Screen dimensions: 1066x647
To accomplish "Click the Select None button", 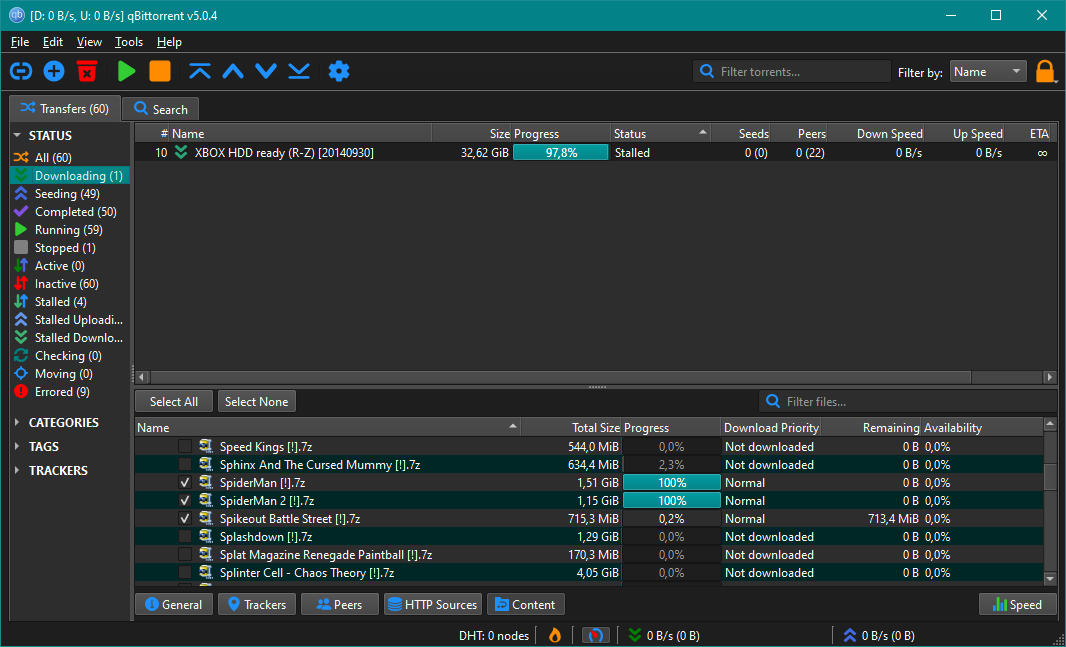I will pyautogui.click(x=257, y=402).
